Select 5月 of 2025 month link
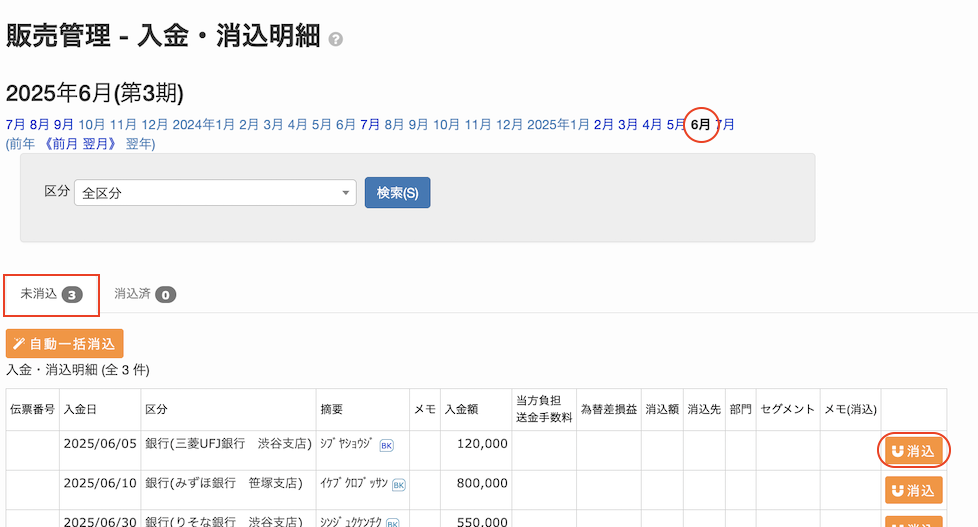This screenshot has height=527, width=978. click(676, 125)
